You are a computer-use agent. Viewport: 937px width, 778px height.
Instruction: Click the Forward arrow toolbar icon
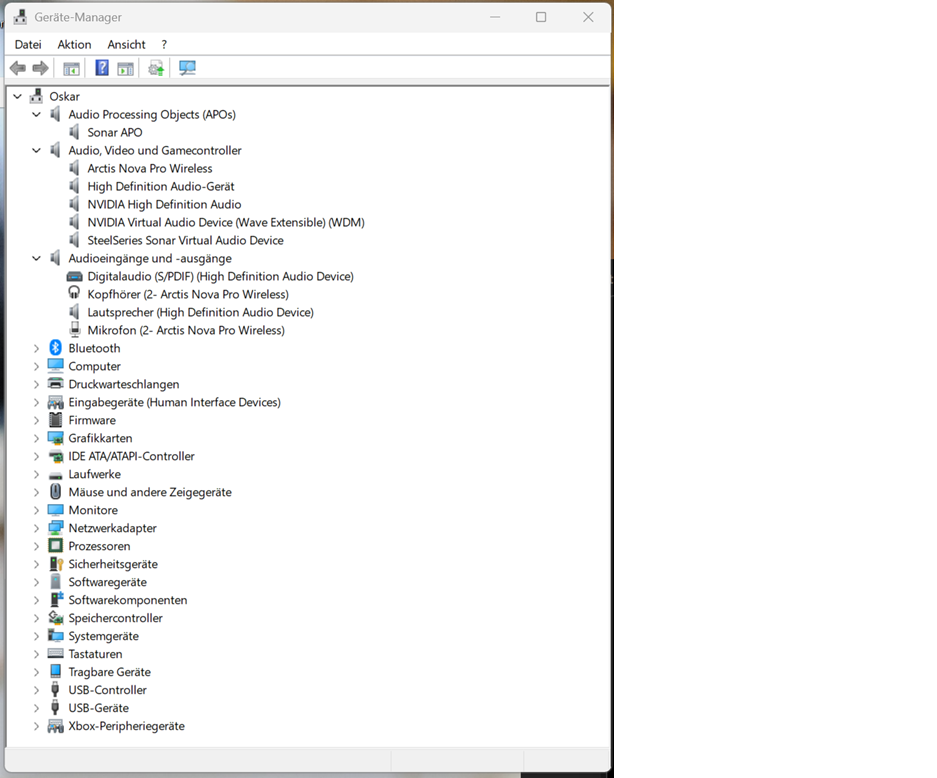41,68
